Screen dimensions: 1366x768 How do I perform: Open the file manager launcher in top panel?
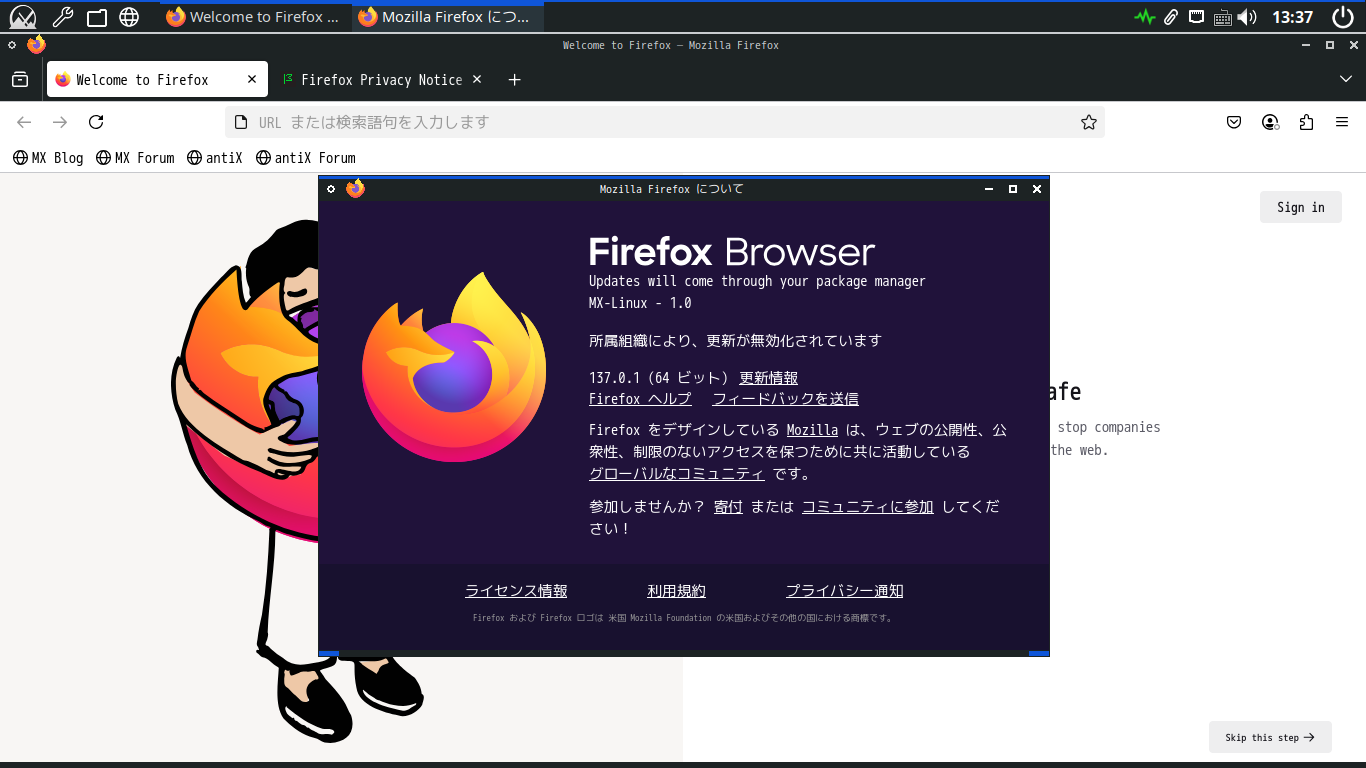pyautogui.click(x=96, y=17)
